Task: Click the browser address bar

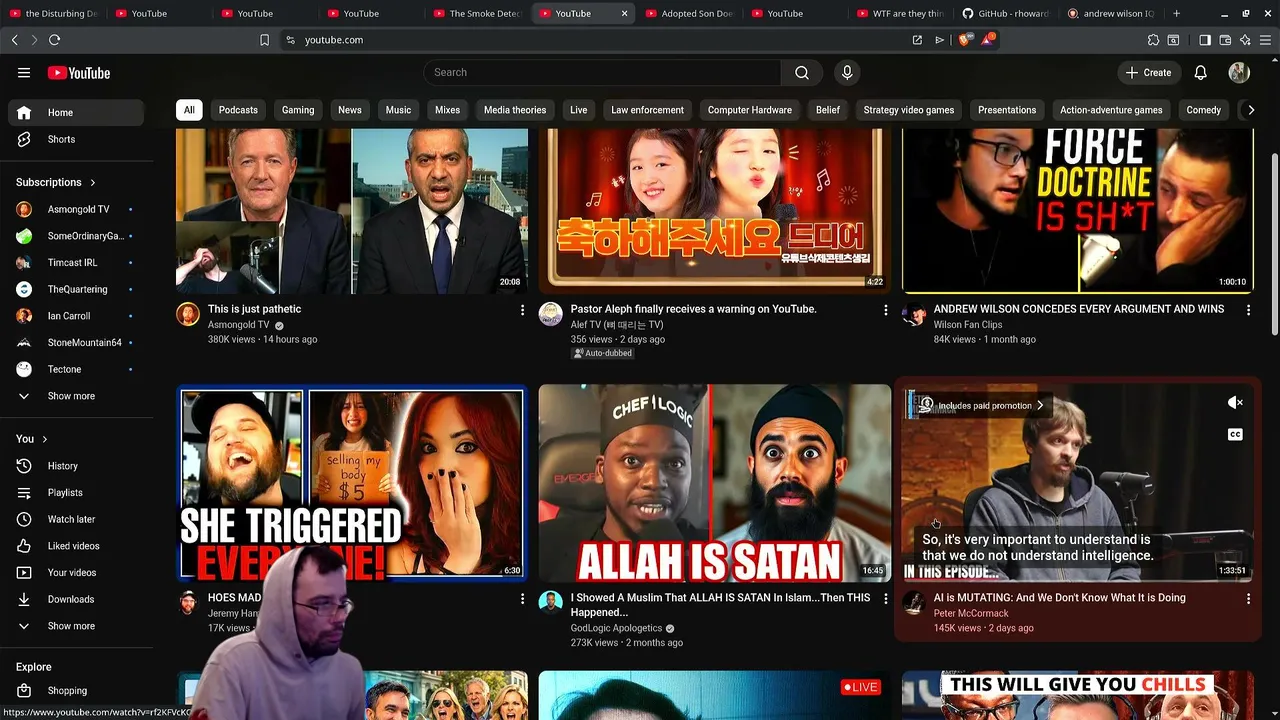Action: [x=600, y=40]
